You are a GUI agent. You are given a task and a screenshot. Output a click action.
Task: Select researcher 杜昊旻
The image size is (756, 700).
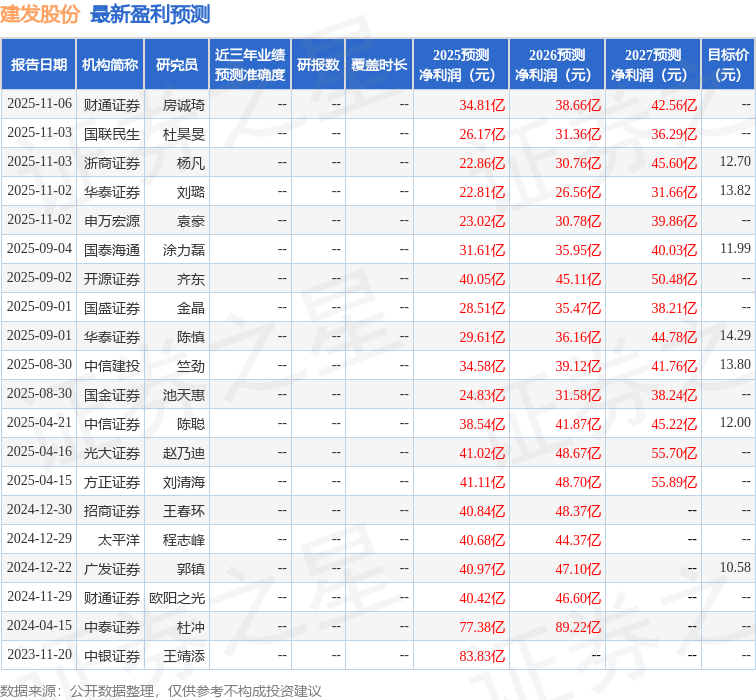(184, 134)
